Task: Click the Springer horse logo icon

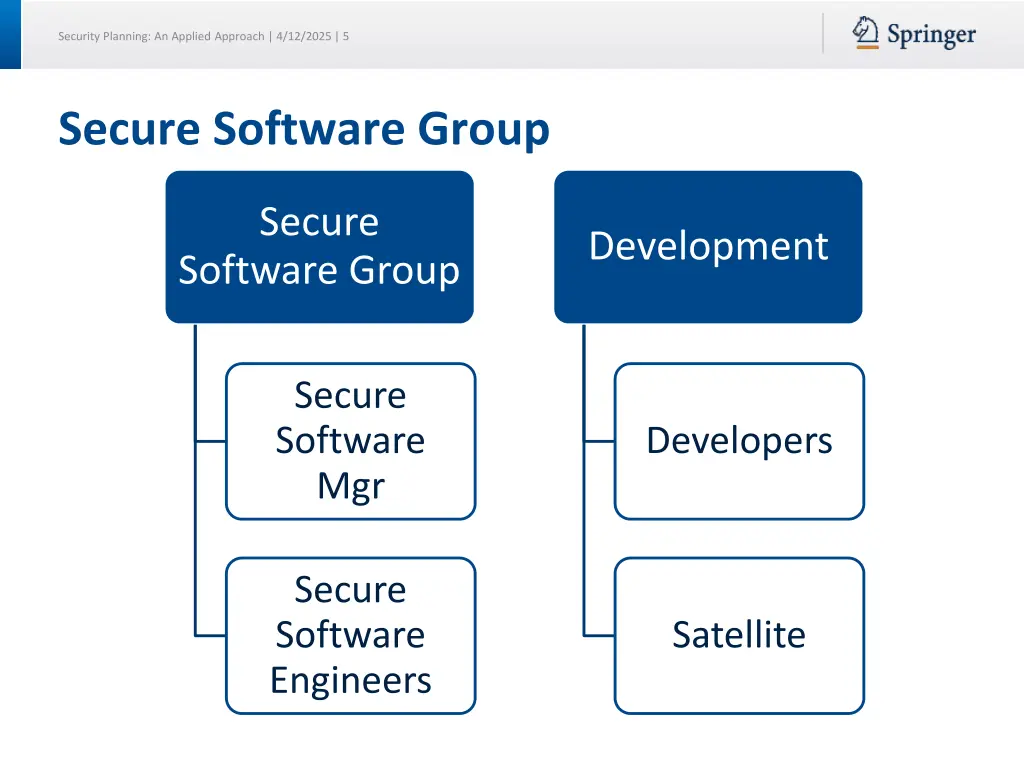Action: coord(865,33)
